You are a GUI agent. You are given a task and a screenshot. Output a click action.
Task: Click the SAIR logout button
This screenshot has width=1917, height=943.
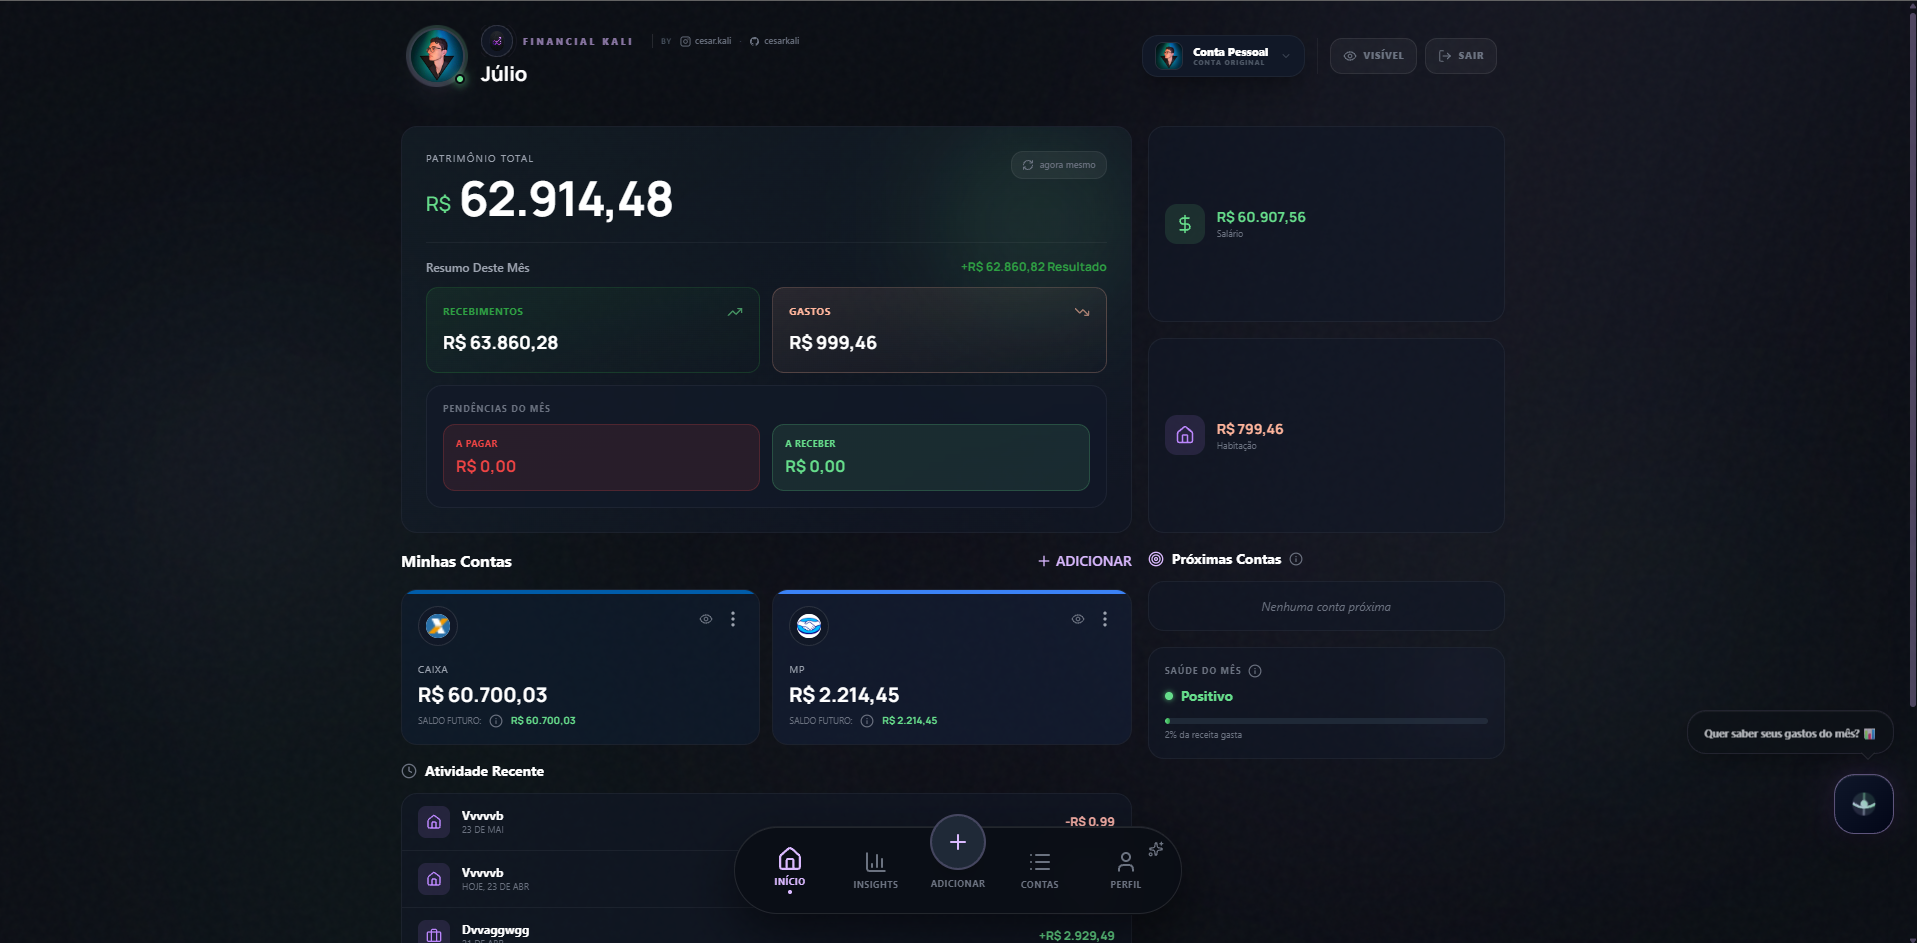pos(1460,55)
